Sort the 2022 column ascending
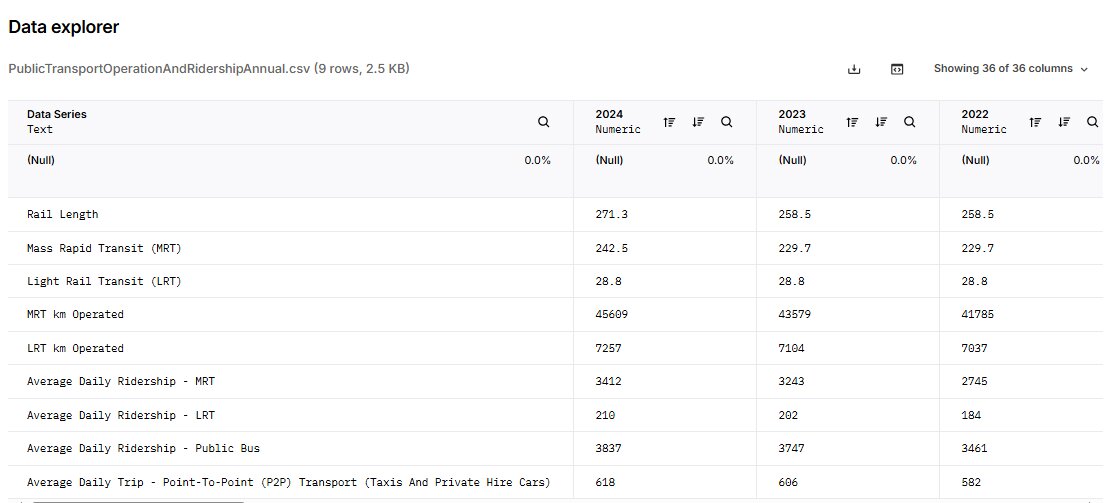The height and width of the screenshot is (503, 1109). click(1035, 122)
